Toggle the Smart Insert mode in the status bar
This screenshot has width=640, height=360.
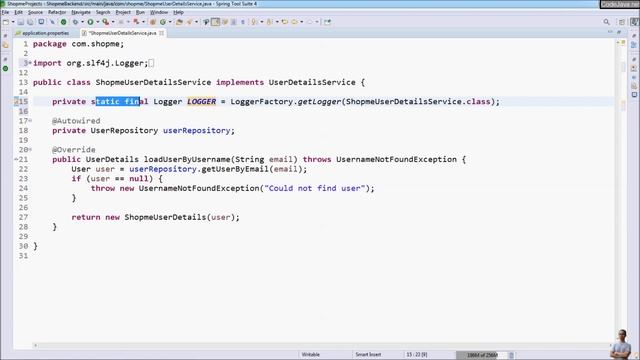click(368, 355)
